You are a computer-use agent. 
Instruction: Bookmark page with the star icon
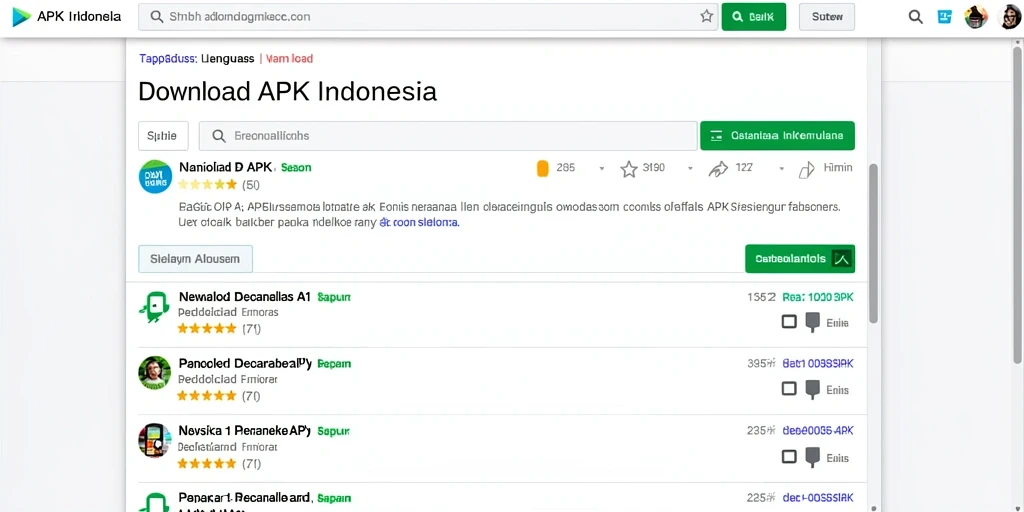point(707,17)
